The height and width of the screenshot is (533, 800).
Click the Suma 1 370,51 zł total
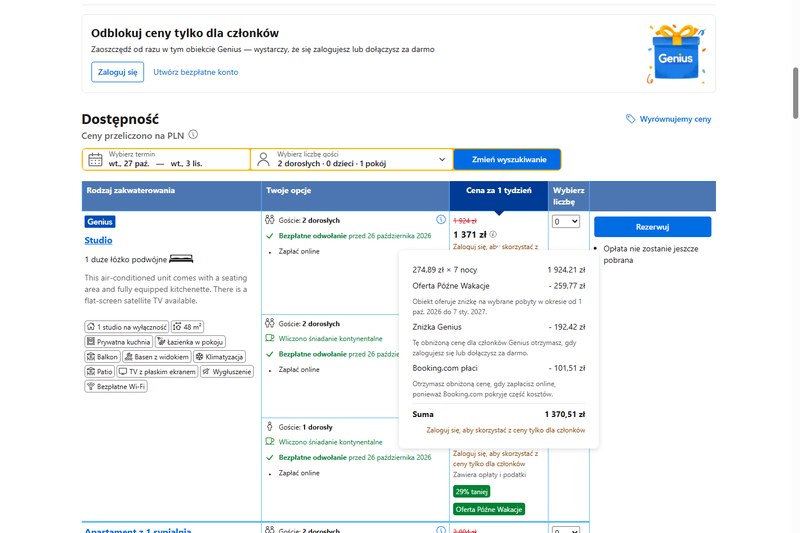click(498, 414)
